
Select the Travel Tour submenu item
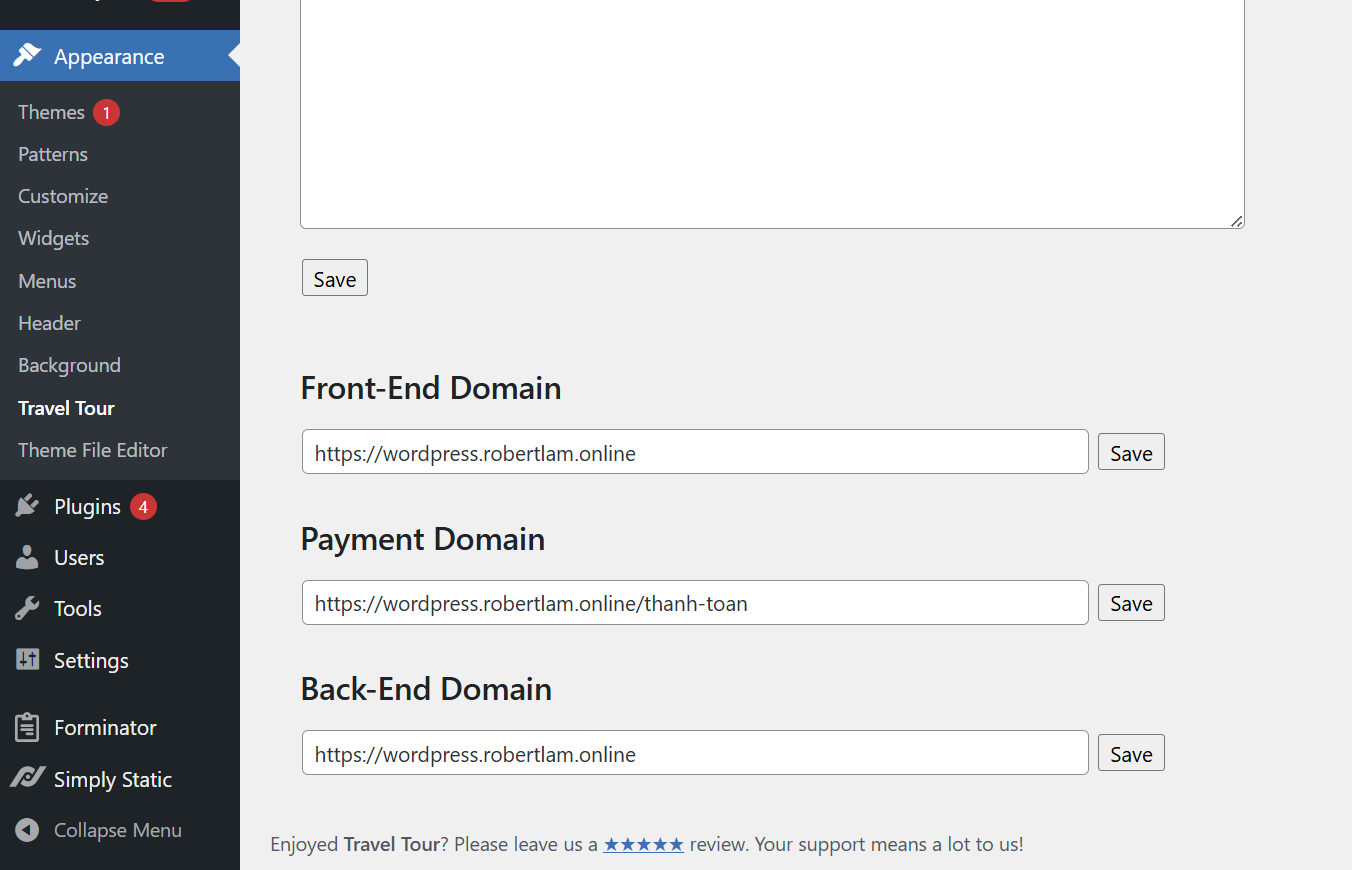[x=66, y=408]
